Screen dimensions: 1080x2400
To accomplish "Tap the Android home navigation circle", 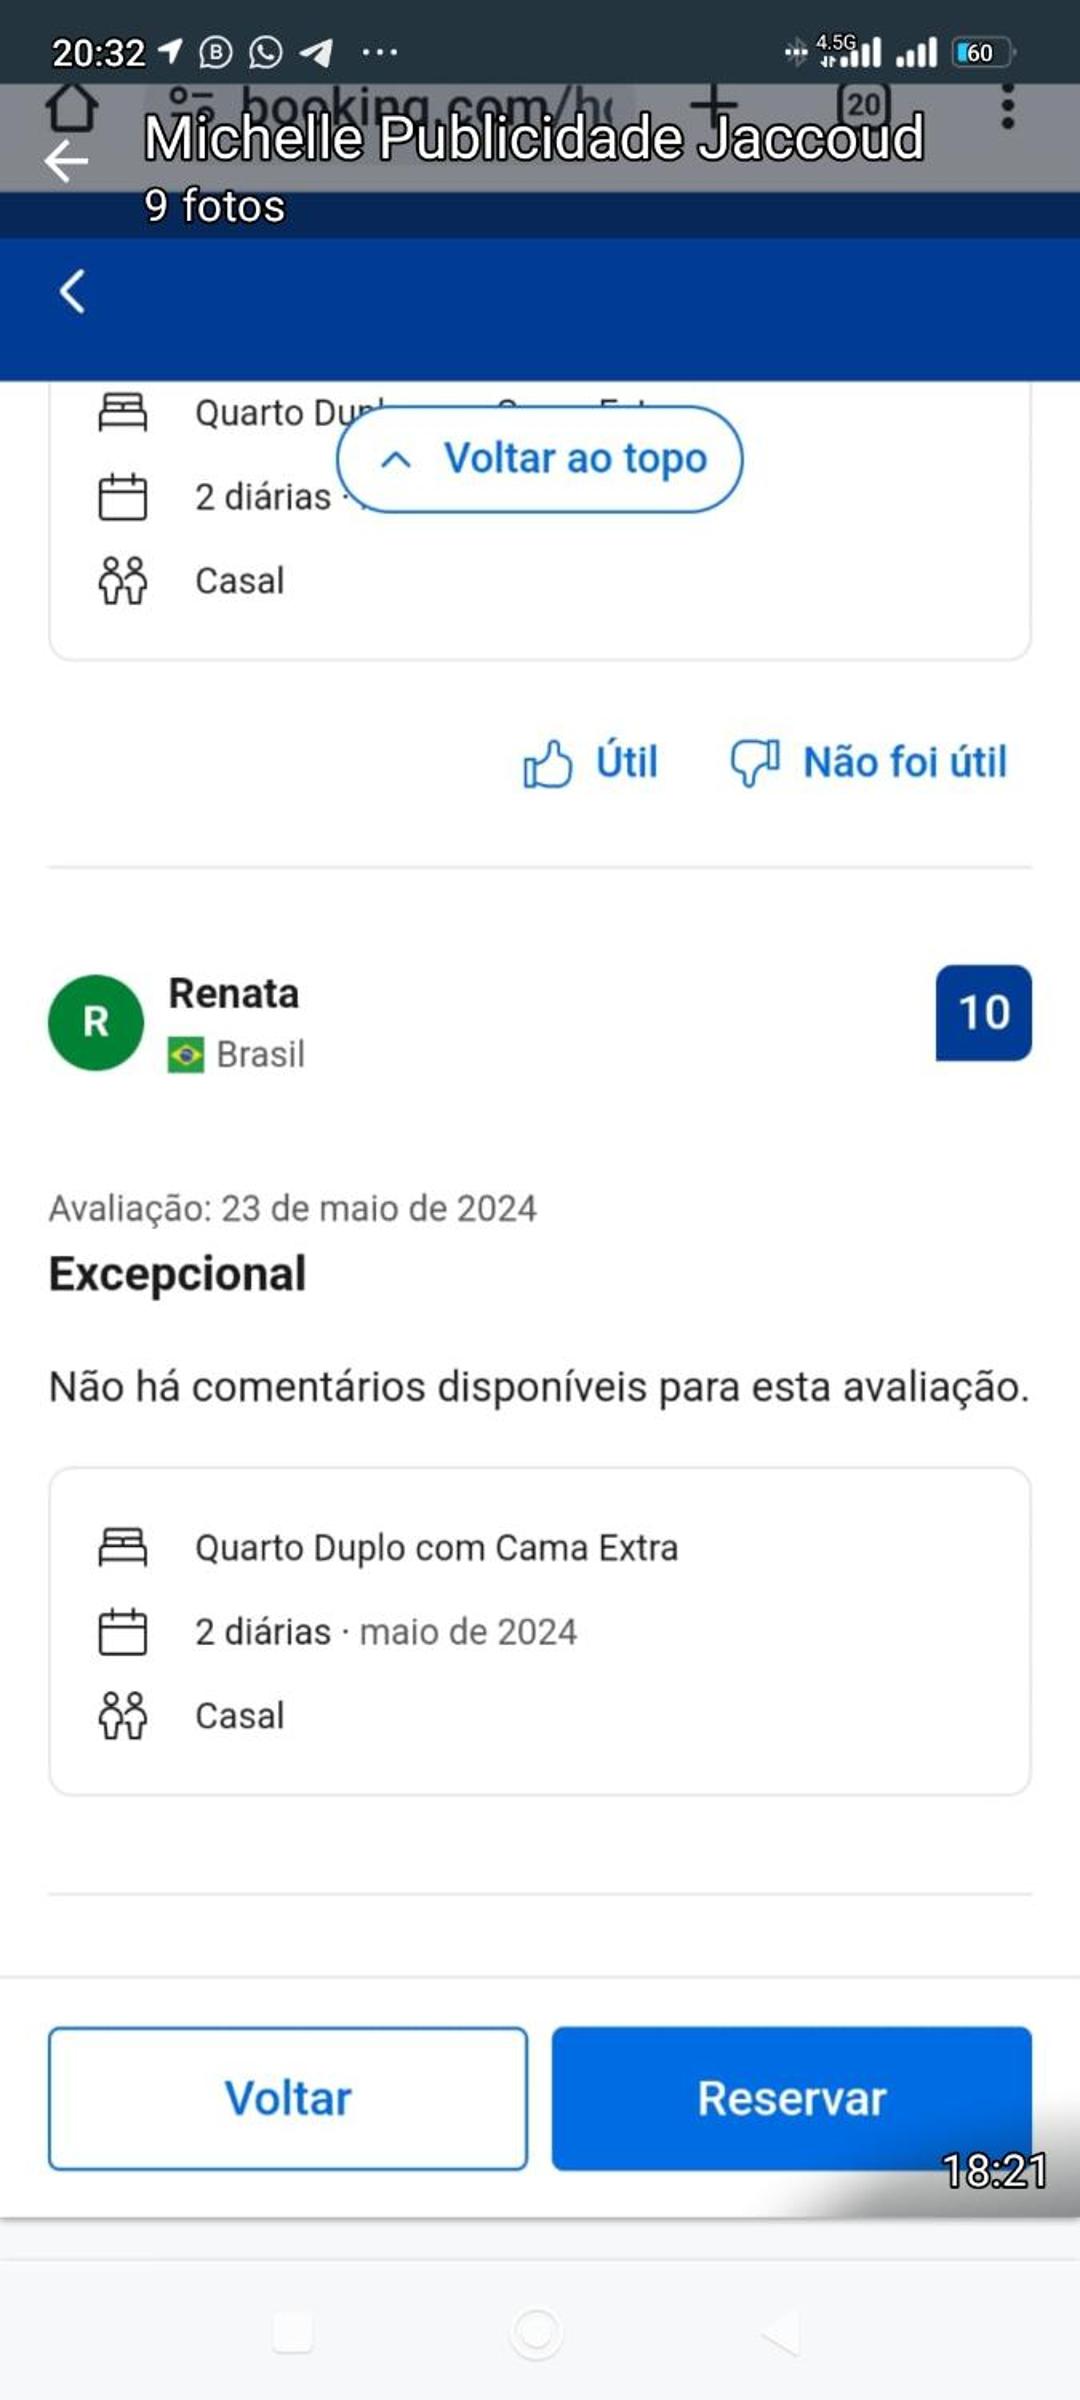I will tap(536, 2332).
